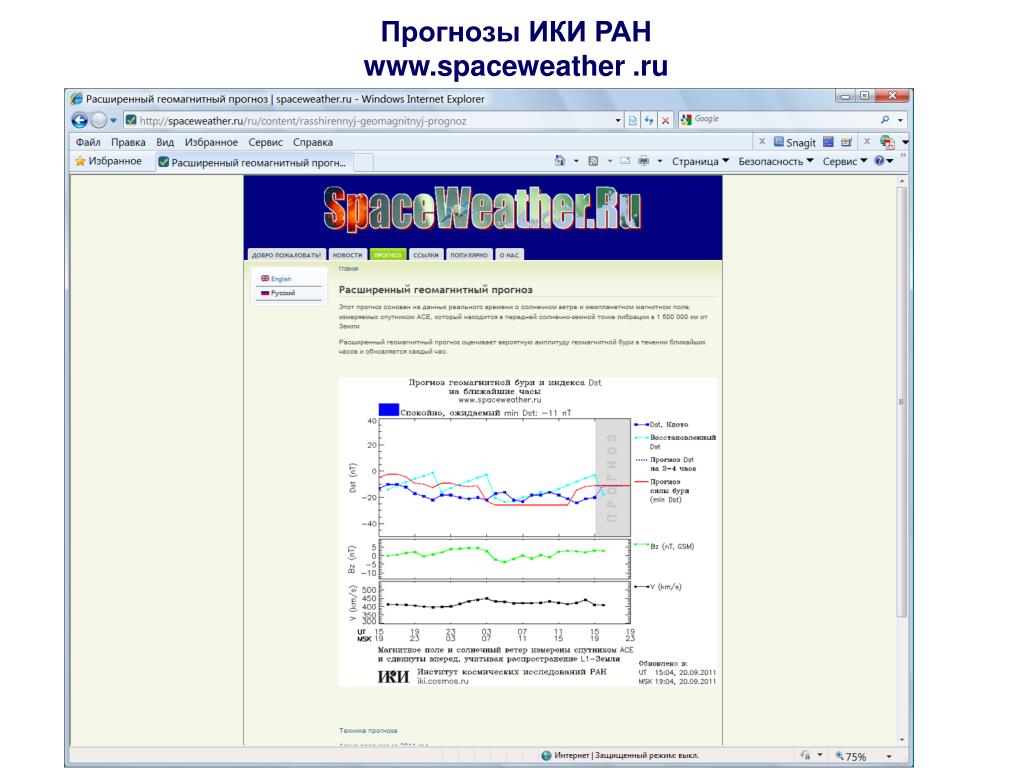The image size is (1024, 768).
Task: Click the greyed Forward navigation arrow
Action: [99, 120]
